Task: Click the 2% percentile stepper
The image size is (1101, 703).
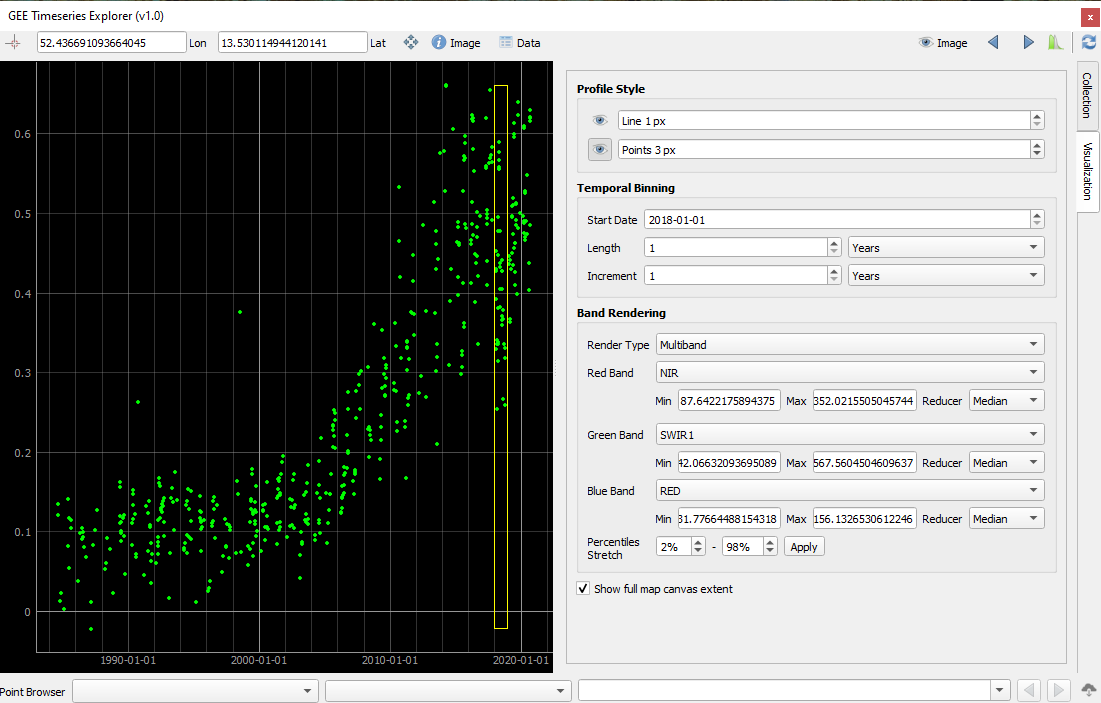Action: [x=698, y=547]
